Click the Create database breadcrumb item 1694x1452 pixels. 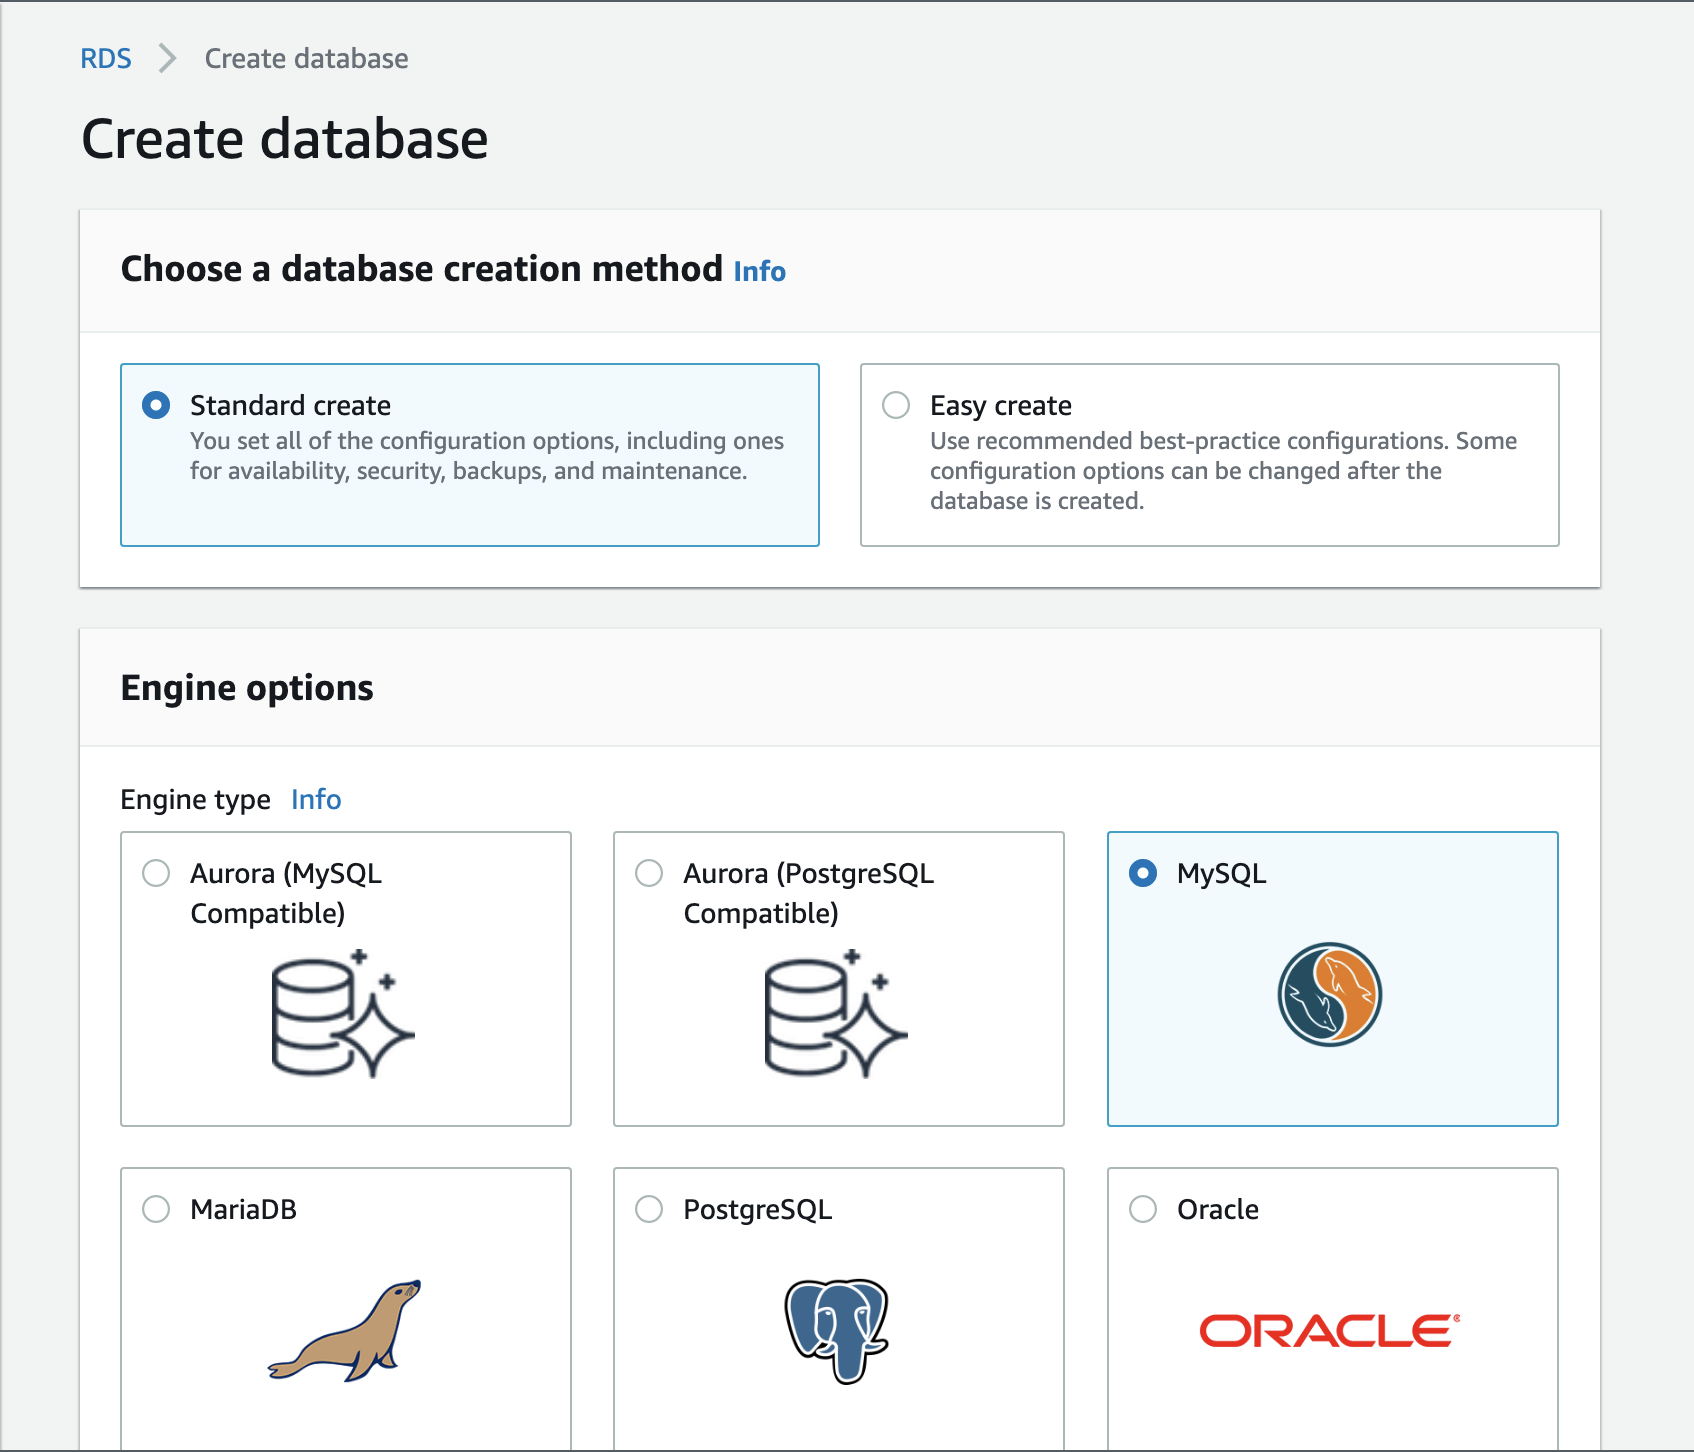point(306,59)
